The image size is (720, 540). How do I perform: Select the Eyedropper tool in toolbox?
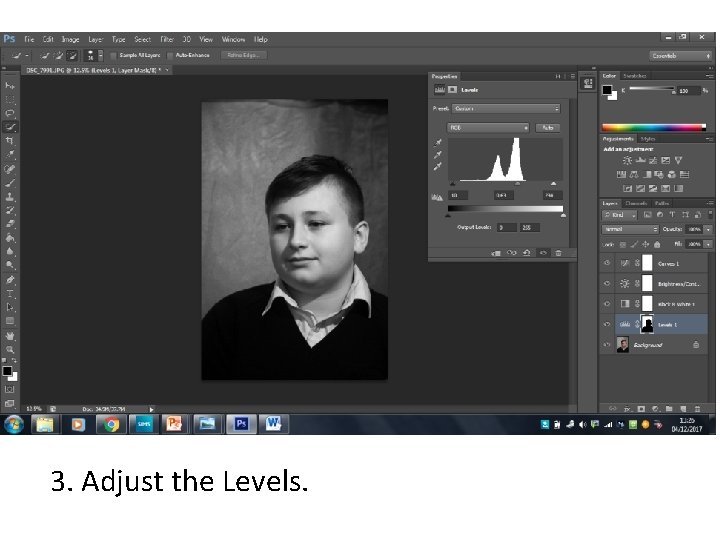[x=10, y=155]
